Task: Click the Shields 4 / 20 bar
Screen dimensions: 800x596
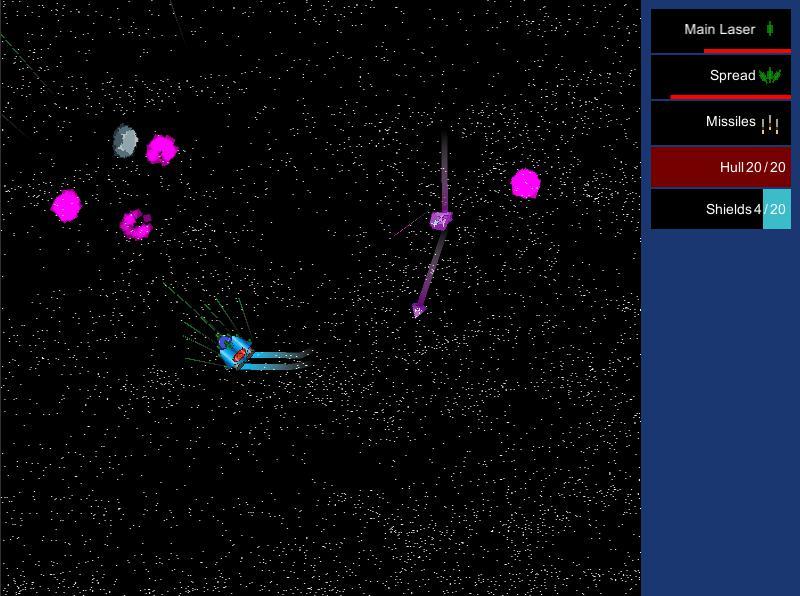Action: pos(721,209)
